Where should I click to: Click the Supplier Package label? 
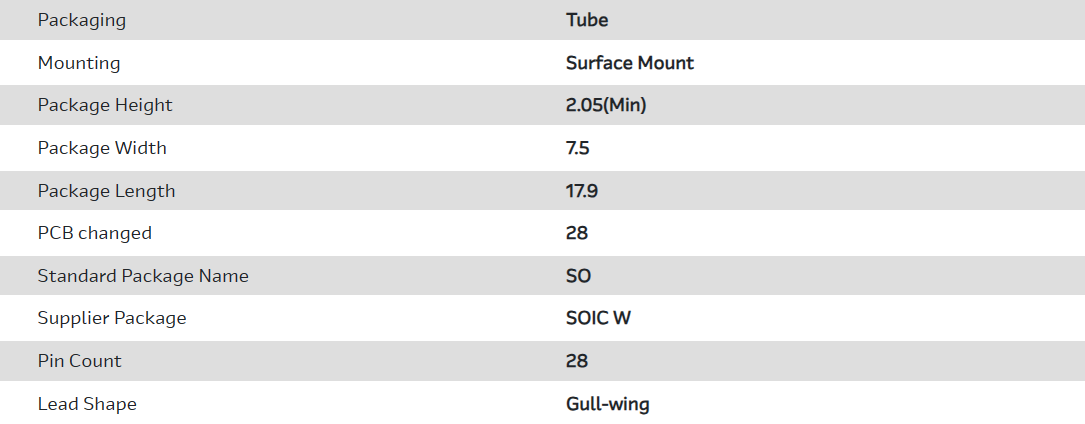(x=112, y=318)
